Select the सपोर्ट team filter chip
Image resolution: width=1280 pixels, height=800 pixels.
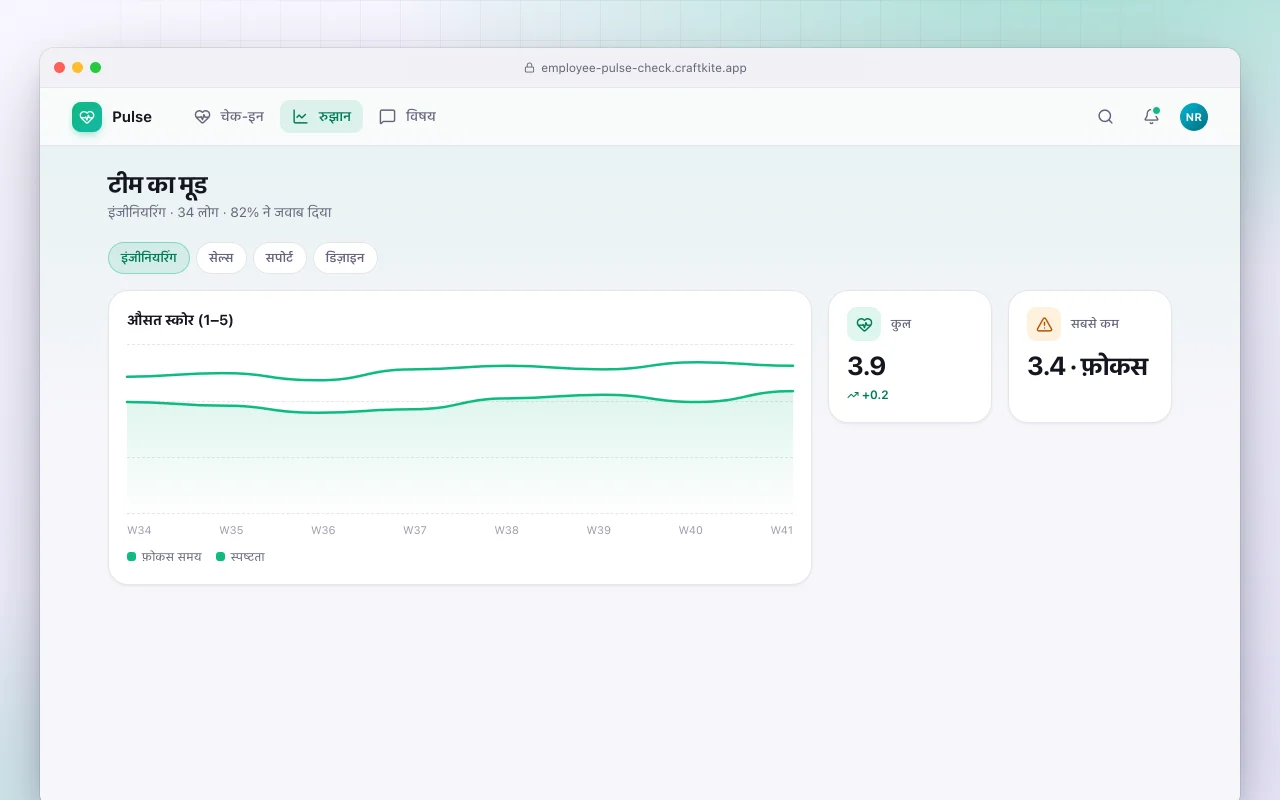click(280, 258)
